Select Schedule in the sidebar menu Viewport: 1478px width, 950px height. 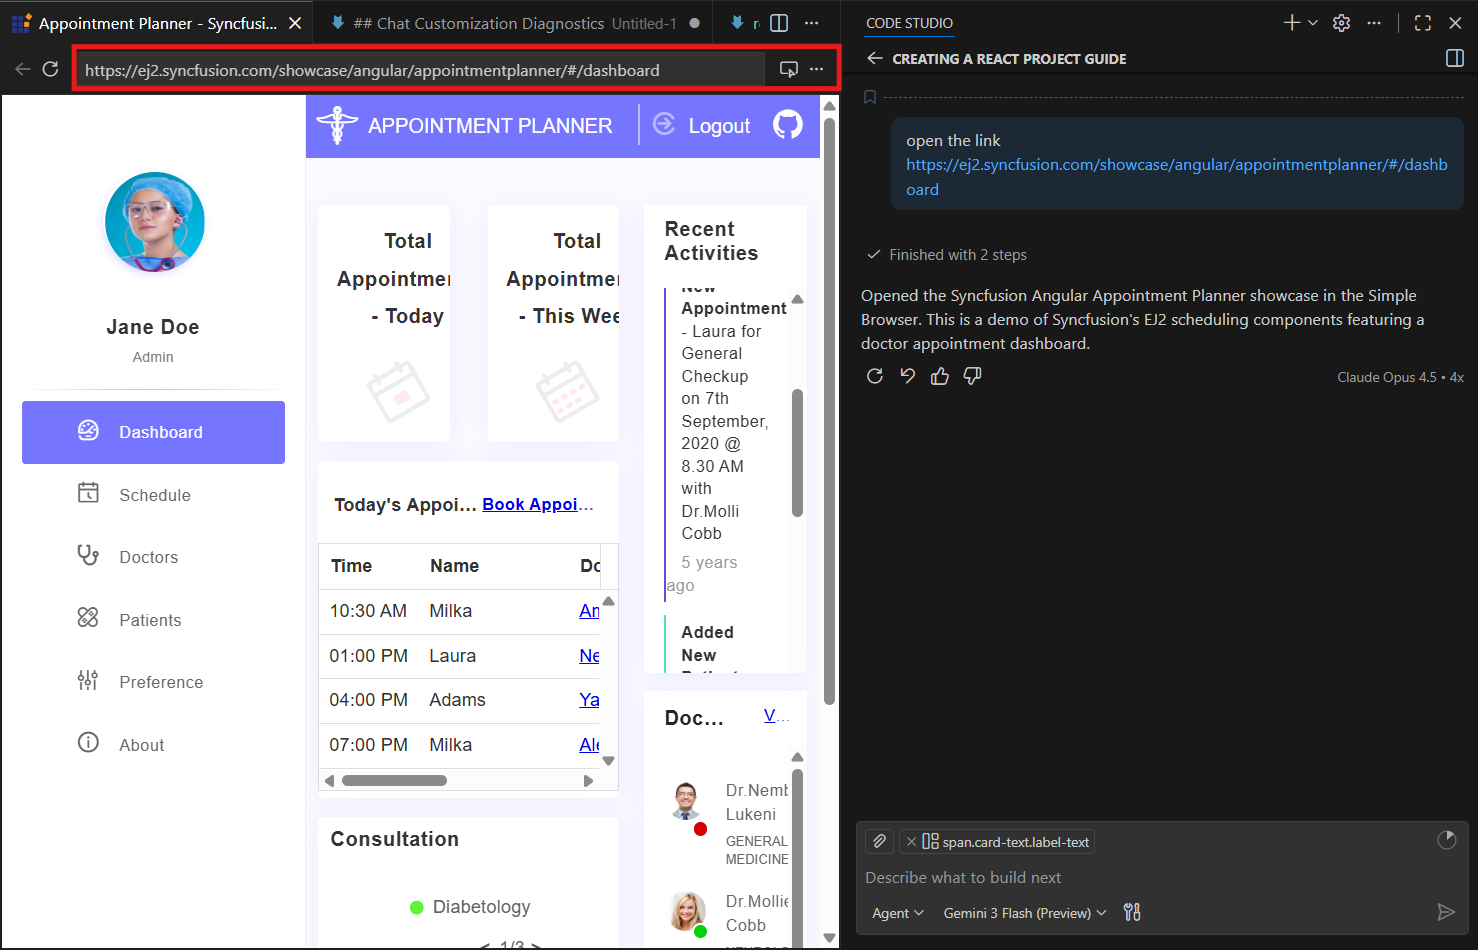point(154,495)
